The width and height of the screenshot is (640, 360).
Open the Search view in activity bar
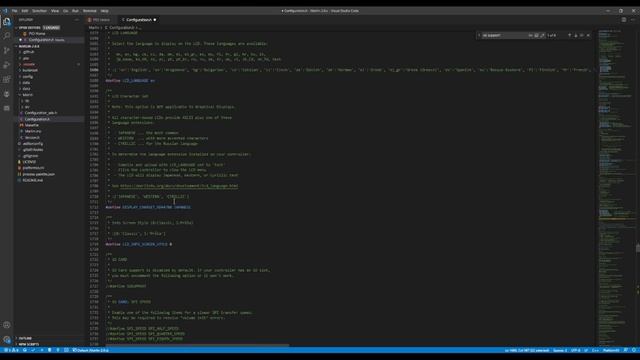(x=7, y=36)
